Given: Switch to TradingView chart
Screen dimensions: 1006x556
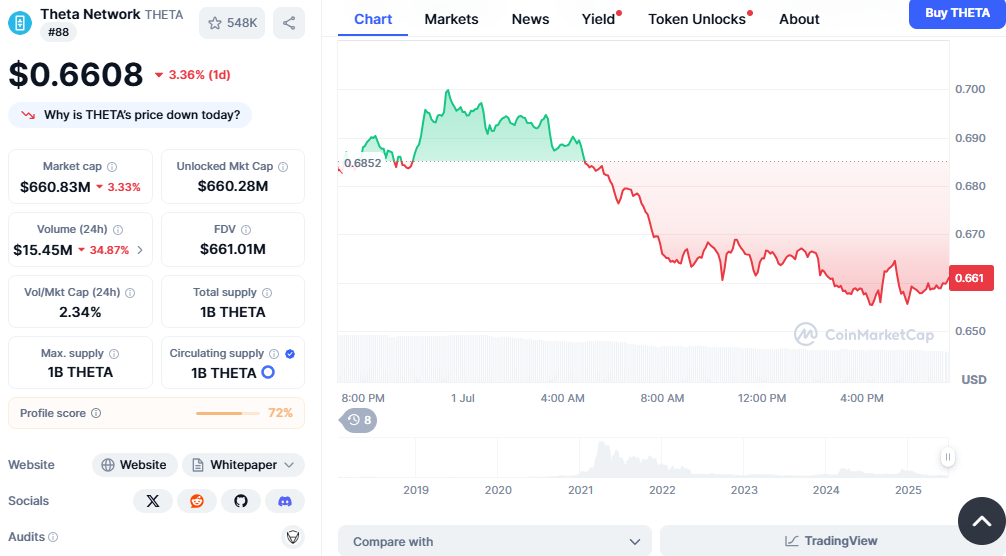Looking at the screenshot, I should (831, 541).
